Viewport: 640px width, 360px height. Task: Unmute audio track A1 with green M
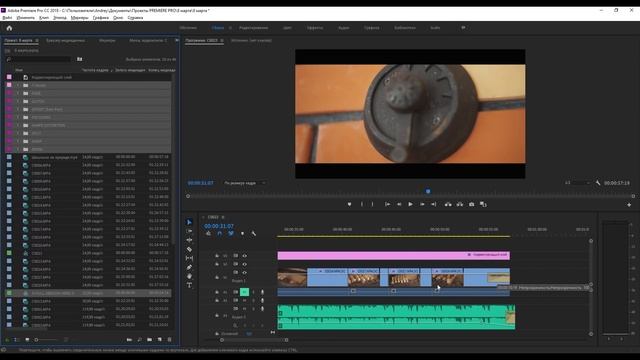tap(244, 292)
